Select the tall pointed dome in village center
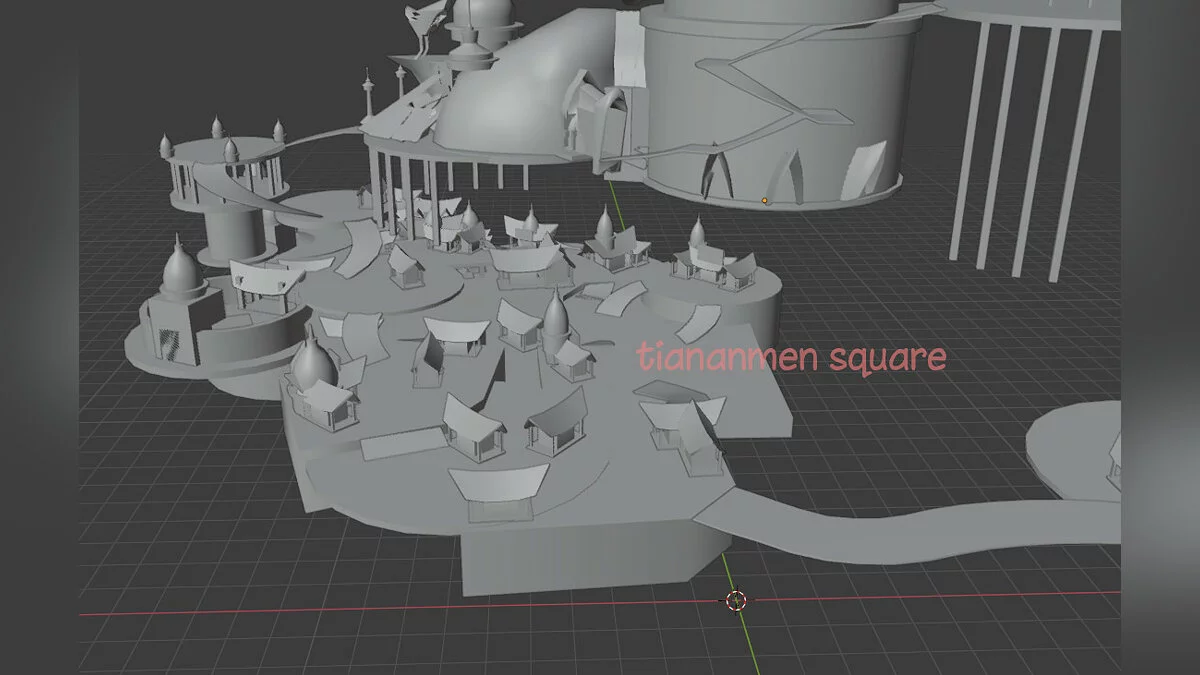 coord(555,320)
